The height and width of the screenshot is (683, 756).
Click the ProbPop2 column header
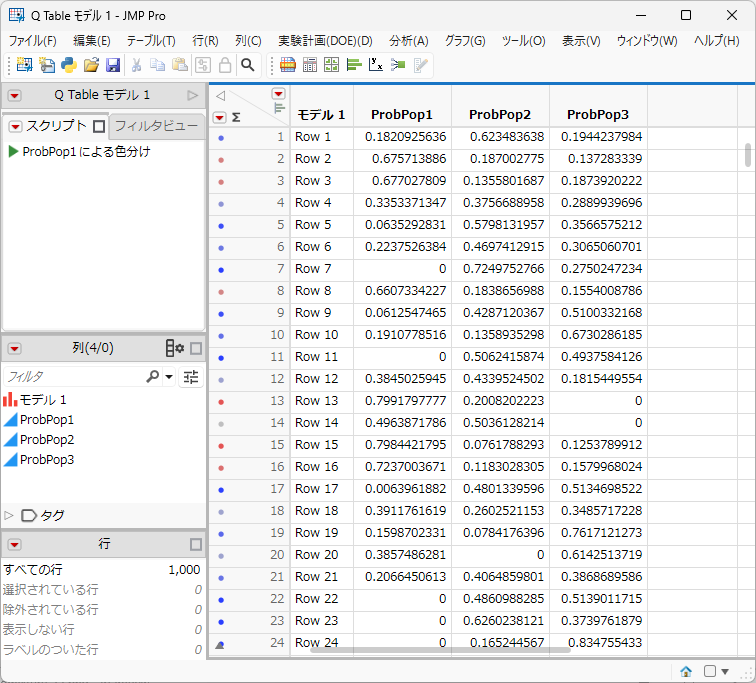click(x=500, y=115)
